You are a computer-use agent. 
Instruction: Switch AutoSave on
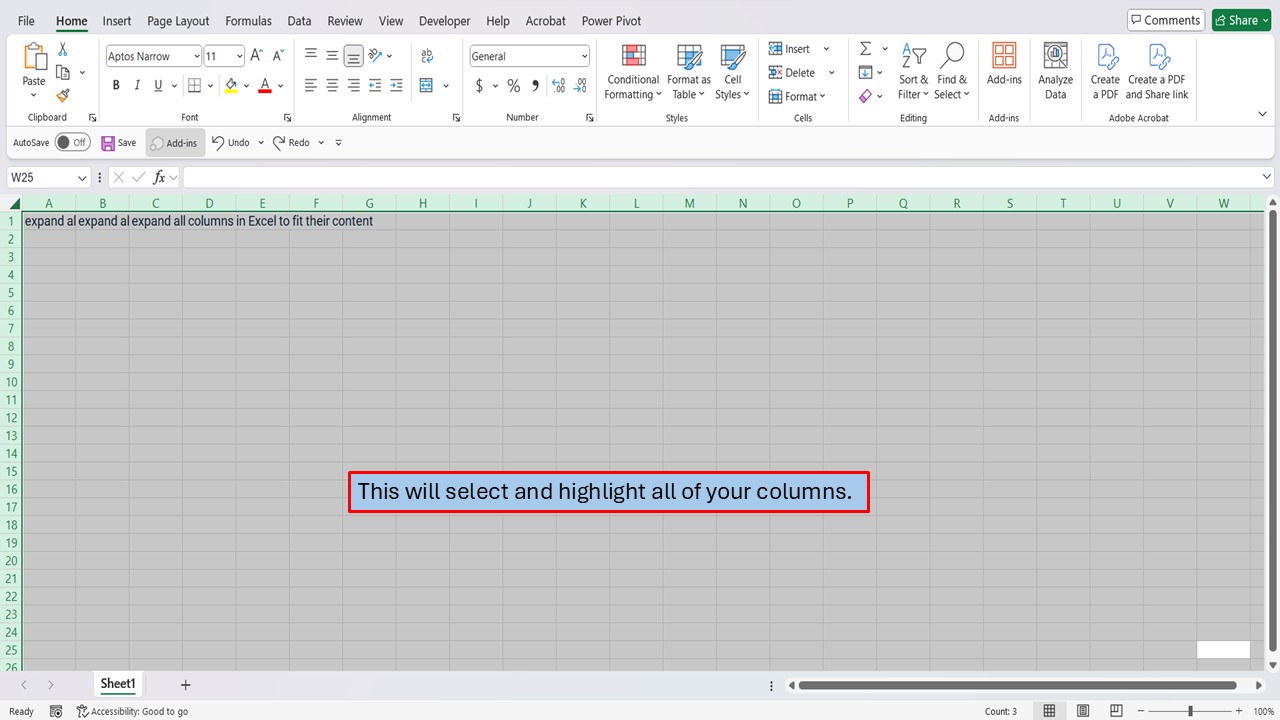click(x=72, y=142)
